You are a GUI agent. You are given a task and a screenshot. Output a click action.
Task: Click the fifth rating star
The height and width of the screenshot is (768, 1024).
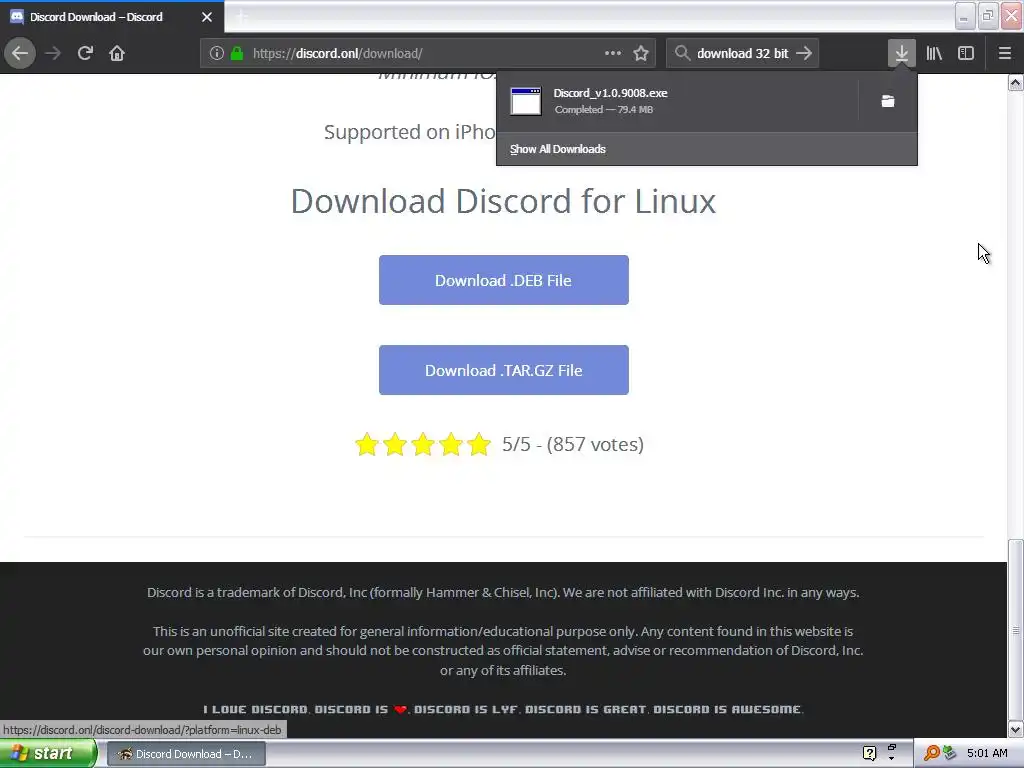pyautogui.click(x=479, y=444)
